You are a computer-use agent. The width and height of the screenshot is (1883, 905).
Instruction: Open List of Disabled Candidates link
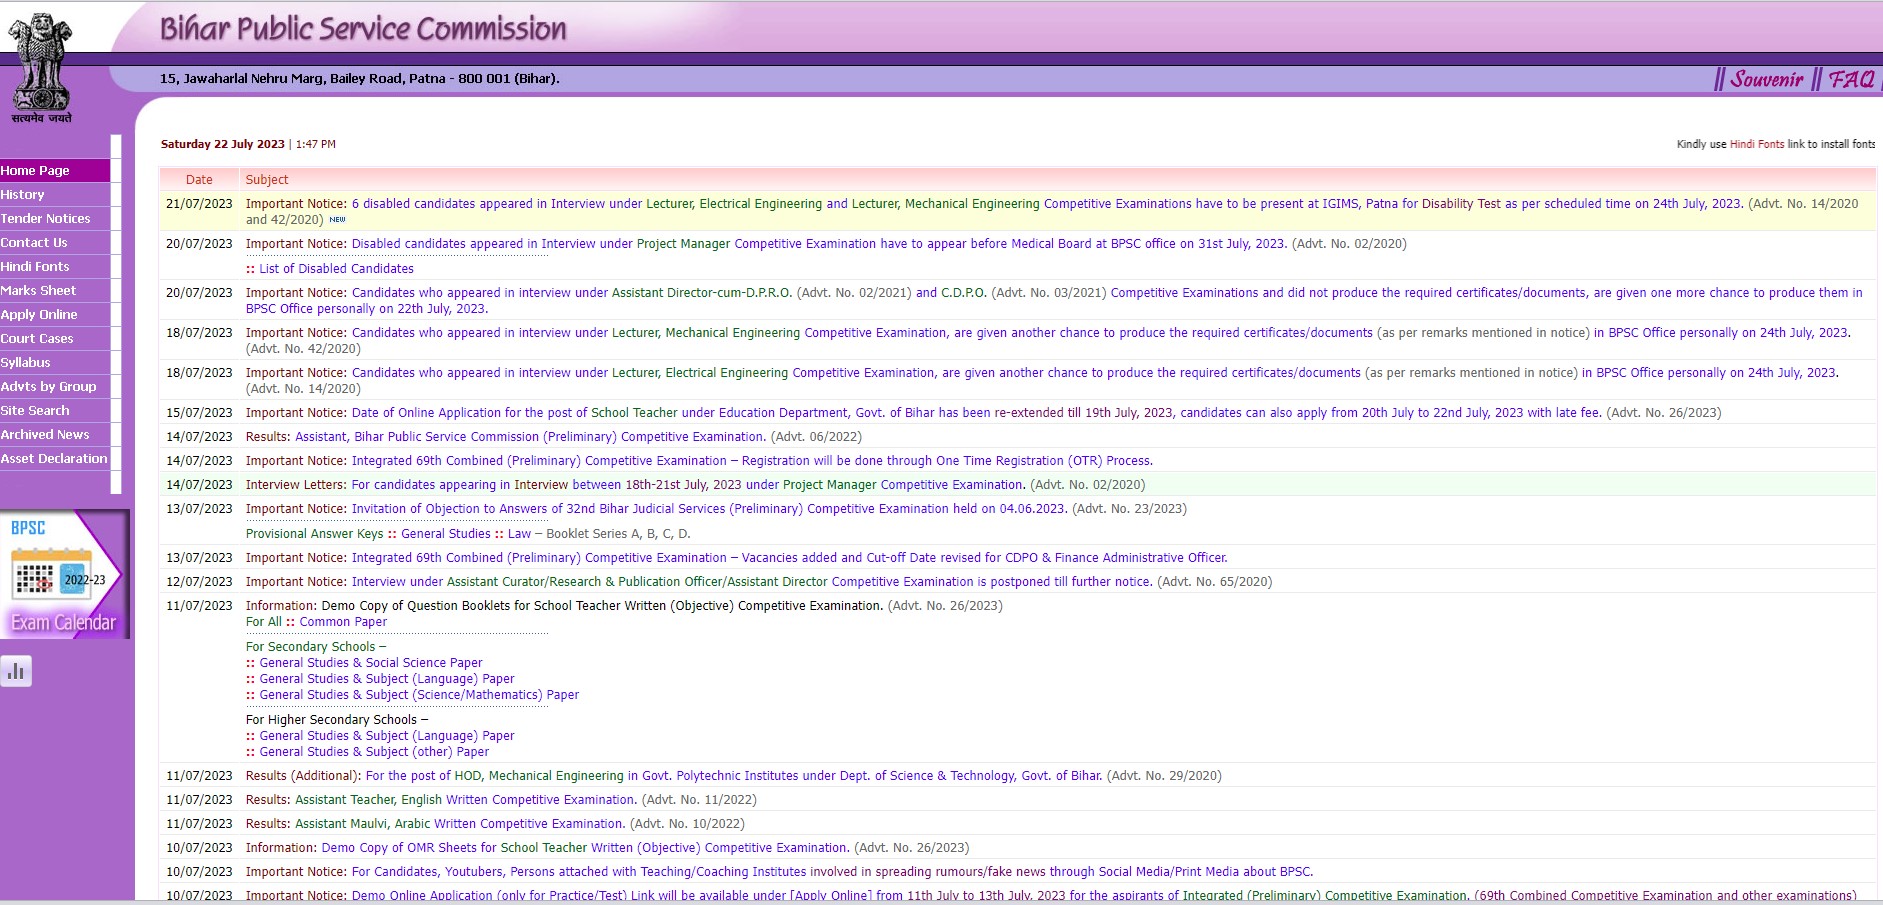[x=336, y=269]
